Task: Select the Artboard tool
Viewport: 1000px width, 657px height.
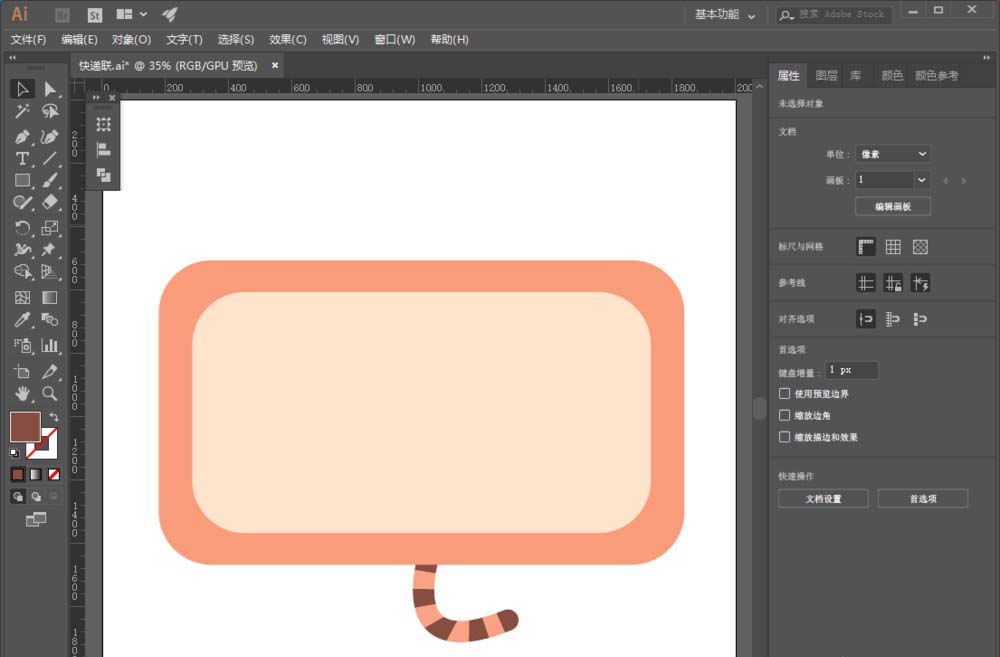Action: (22, 371)
